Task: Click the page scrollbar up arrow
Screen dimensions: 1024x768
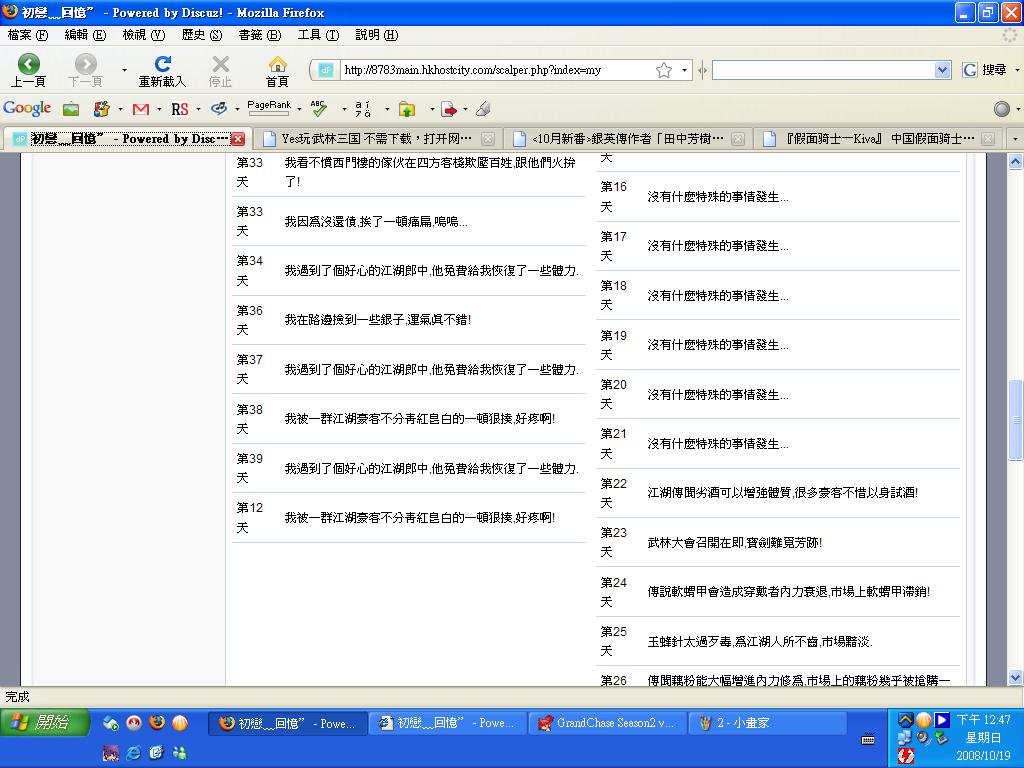Action: 1016,161
